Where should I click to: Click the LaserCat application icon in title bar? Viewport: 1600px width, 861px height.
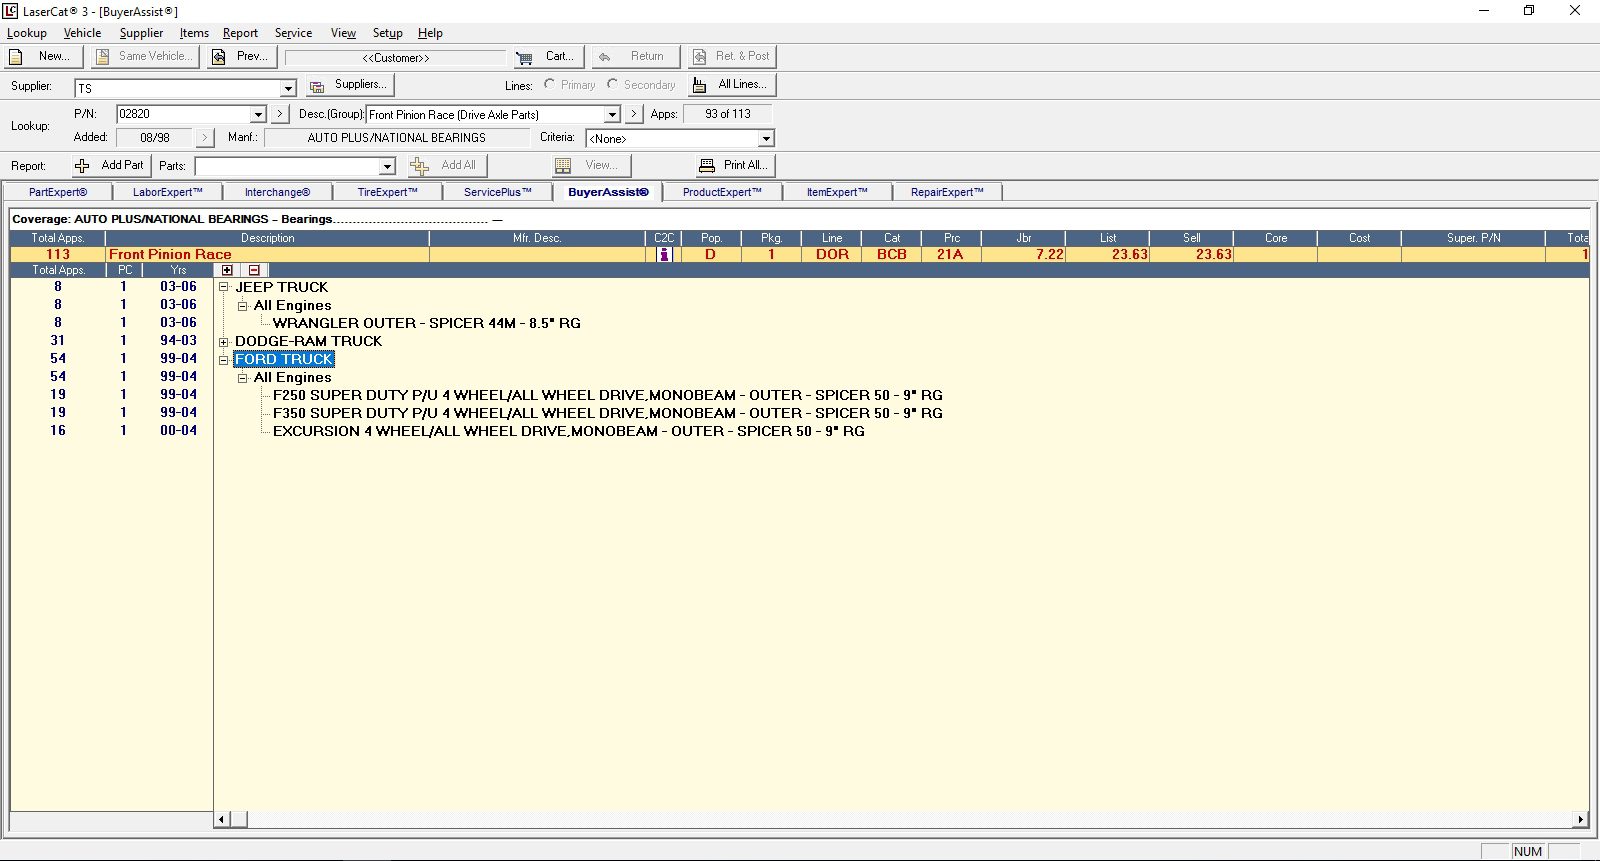click(10, 11)
